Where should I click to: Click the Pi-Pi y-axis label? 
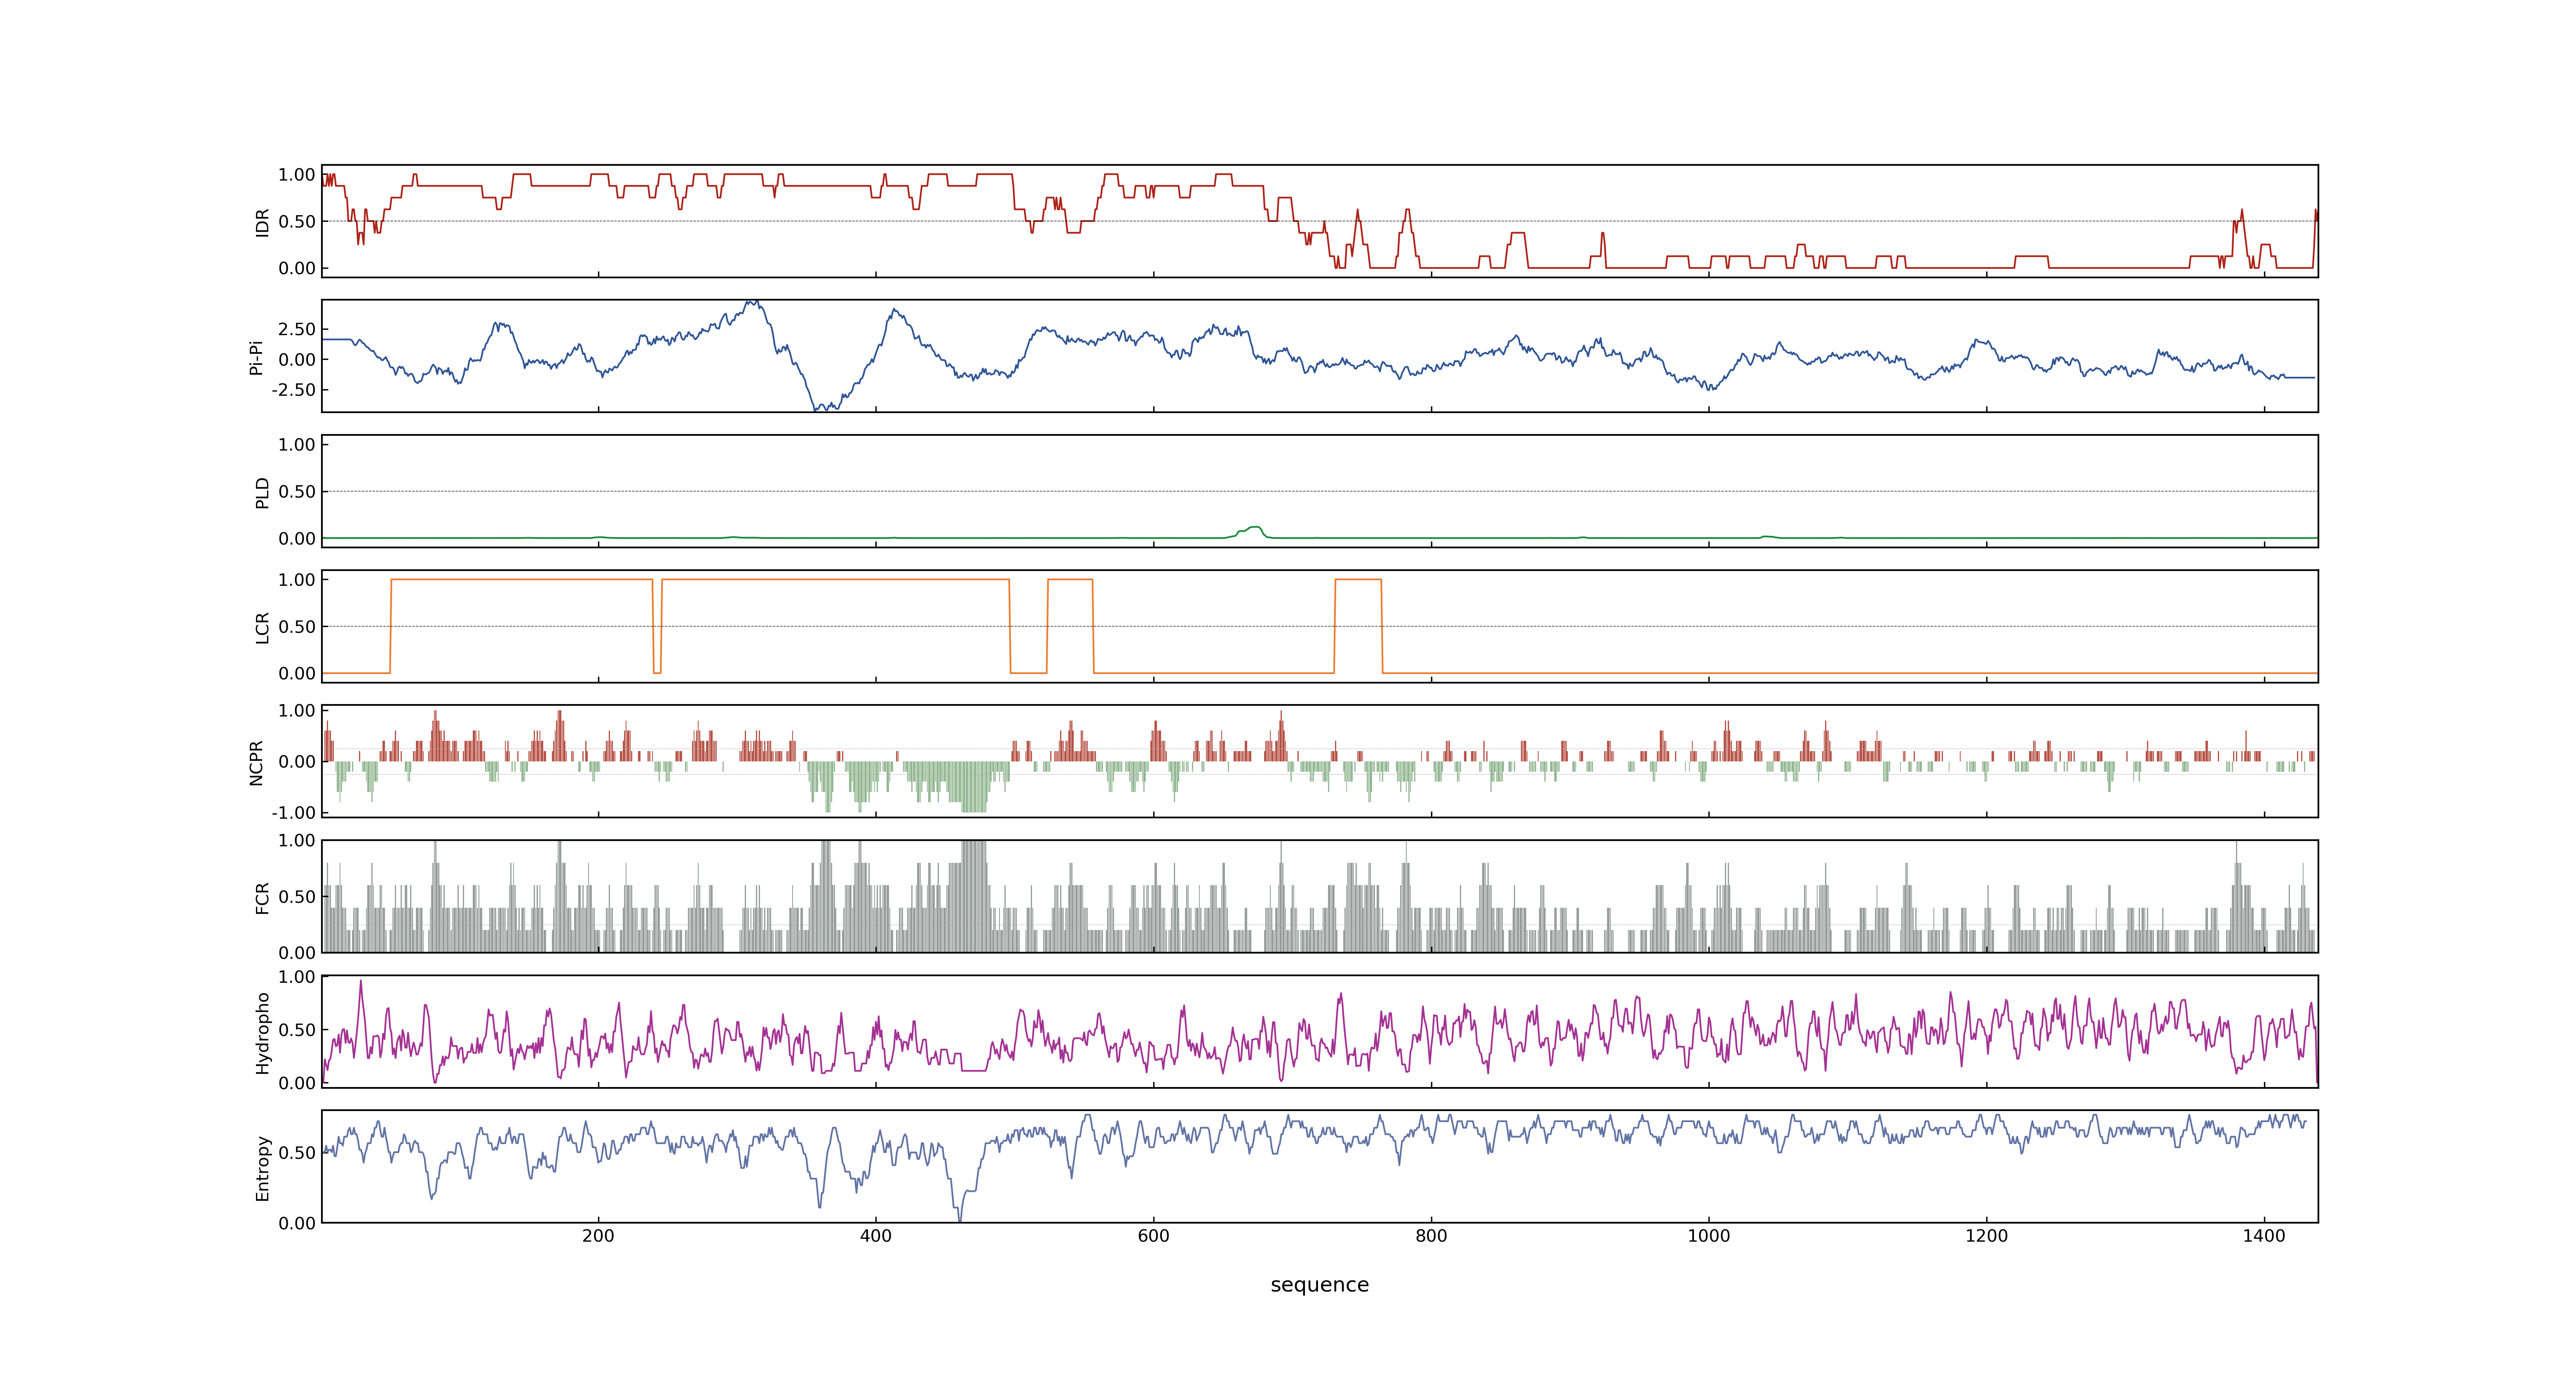(x=256, y=357)
